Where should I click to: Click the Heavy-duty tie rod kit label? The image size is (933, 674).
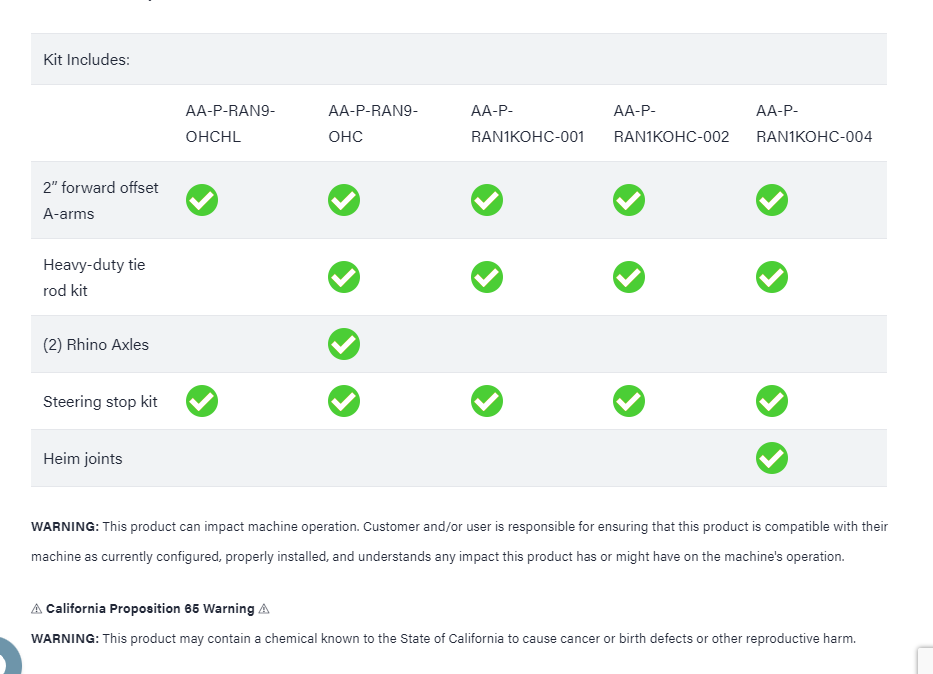click(x=94, y=277)
